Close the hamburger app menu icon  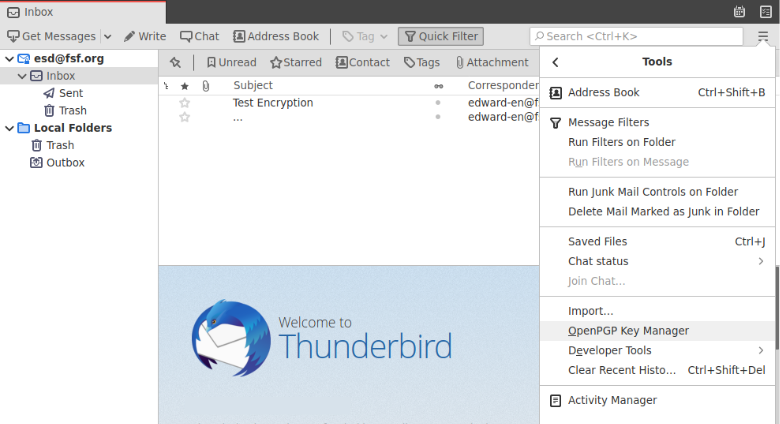(763, 36)
